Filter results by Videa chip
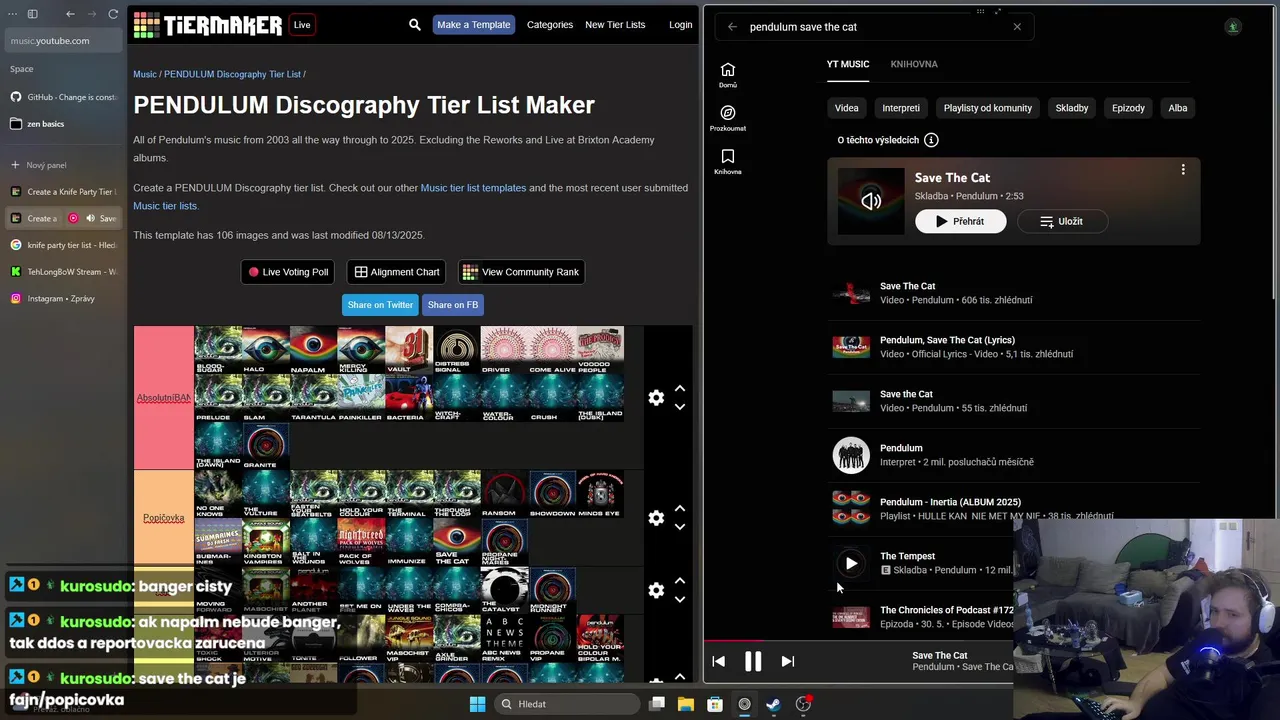Viewport: 1280px width, 720px height. (847, 108)
